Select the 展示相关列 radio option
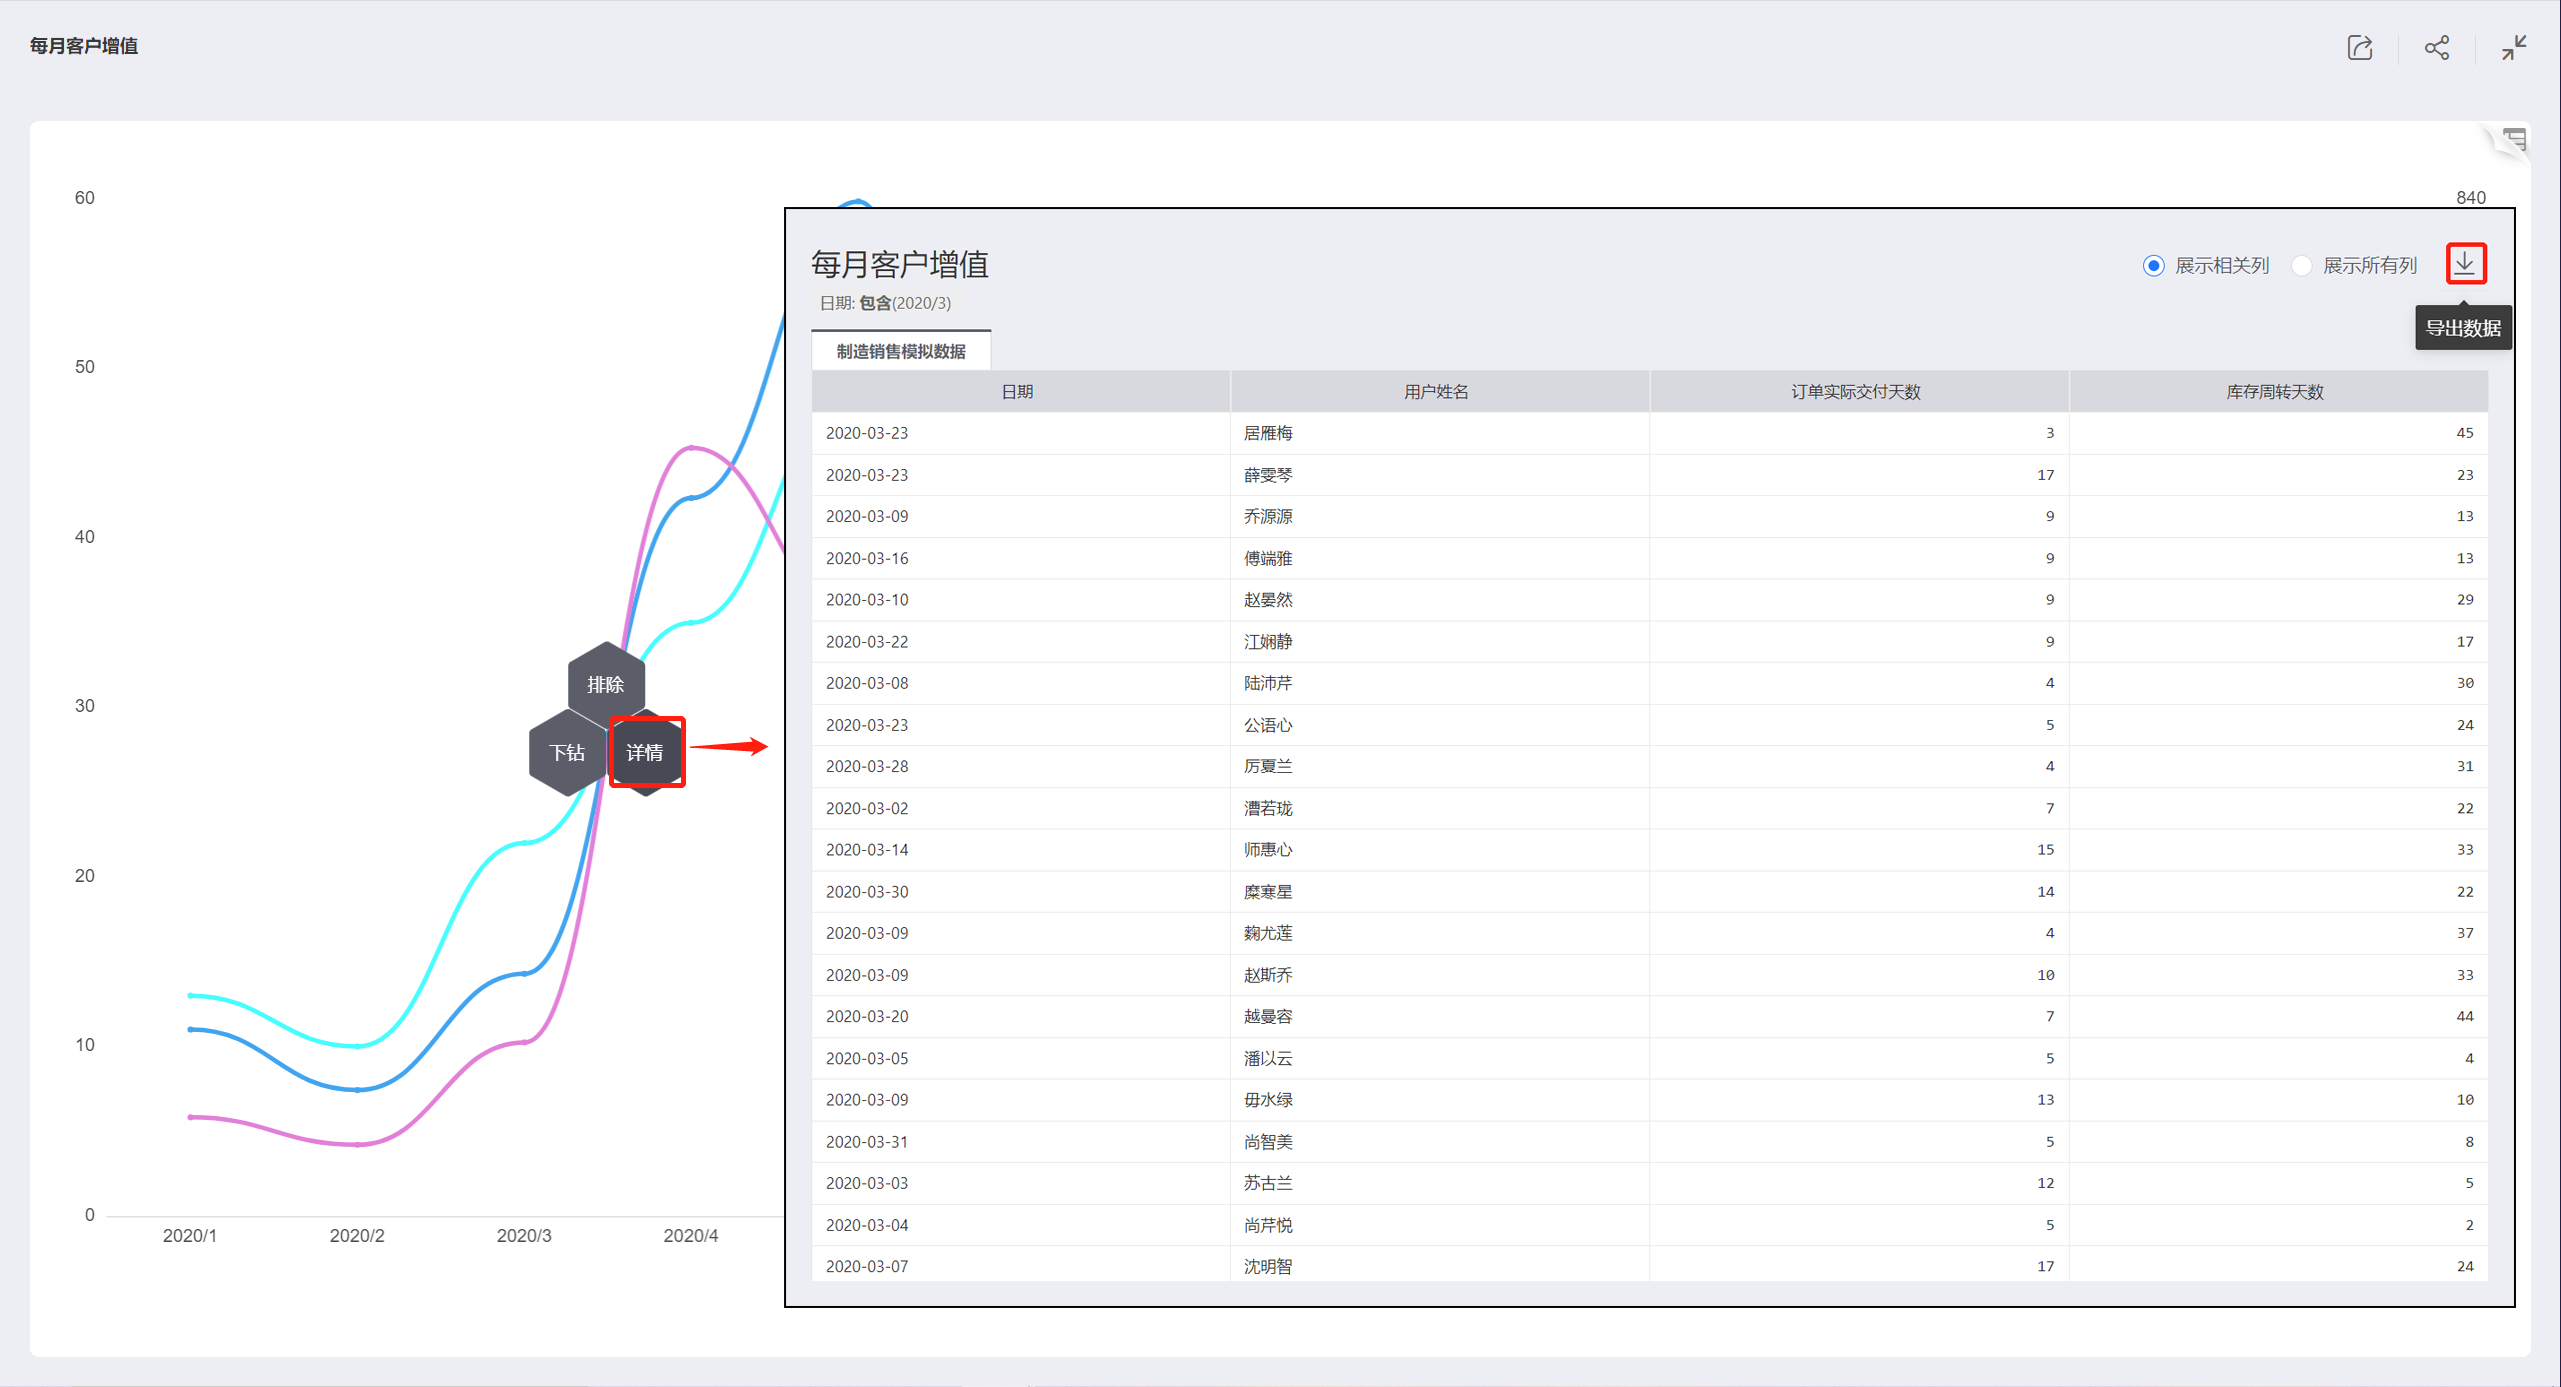 pos(2153,265)
